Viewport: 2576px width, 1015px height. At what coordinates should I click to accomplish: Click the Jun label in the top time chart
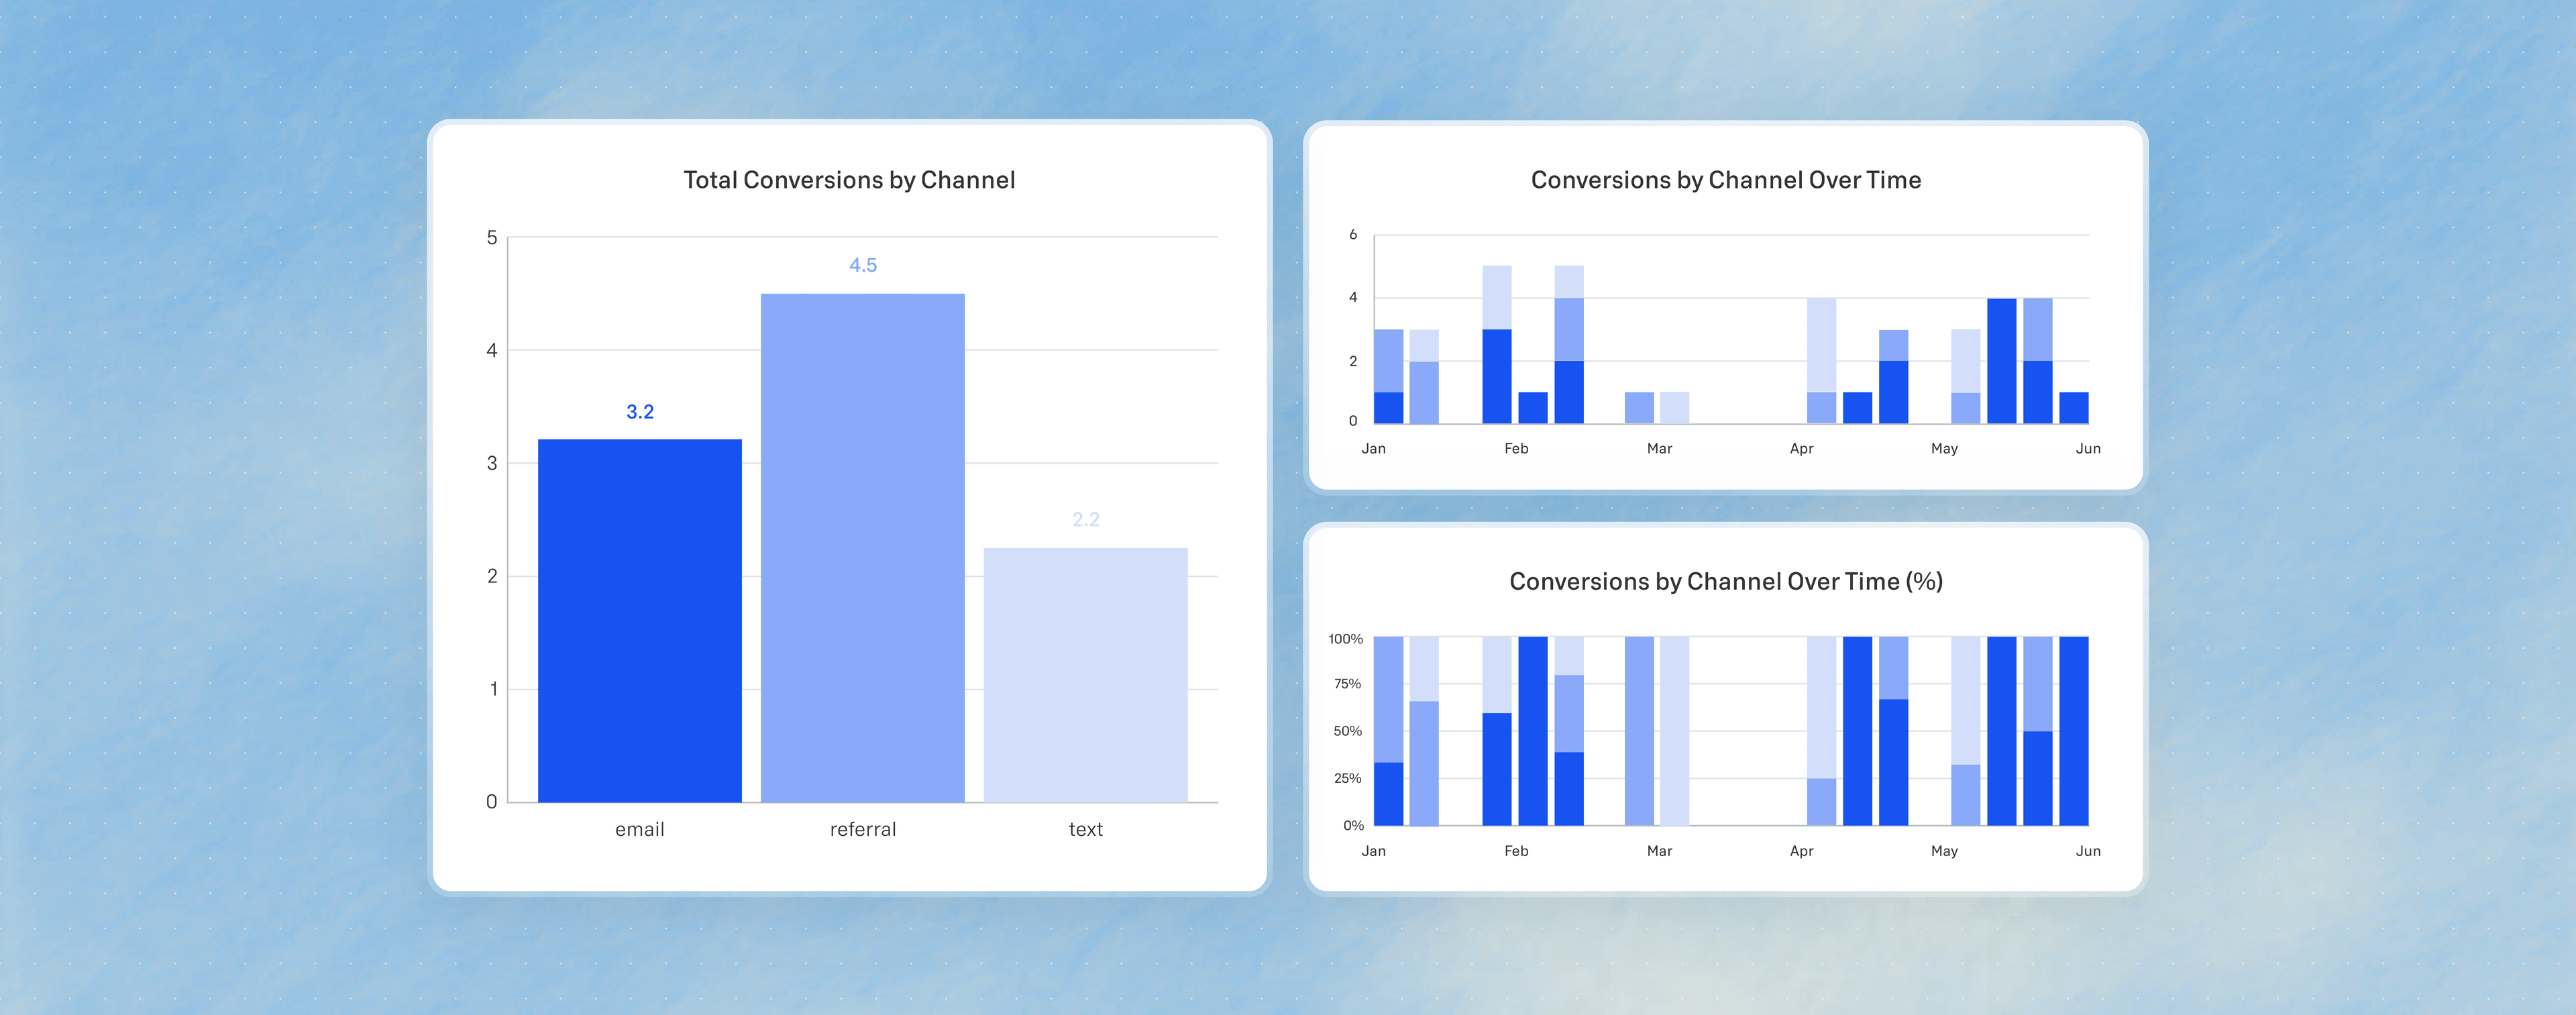pos(2087,449)
